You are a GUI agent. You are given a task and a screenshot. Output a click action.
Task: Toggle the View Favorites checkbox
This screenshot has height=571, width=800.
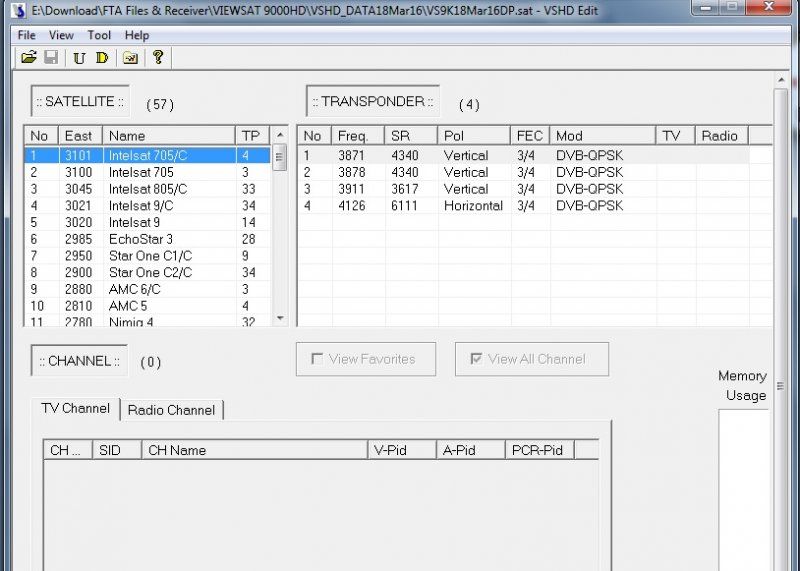(317, 359)
